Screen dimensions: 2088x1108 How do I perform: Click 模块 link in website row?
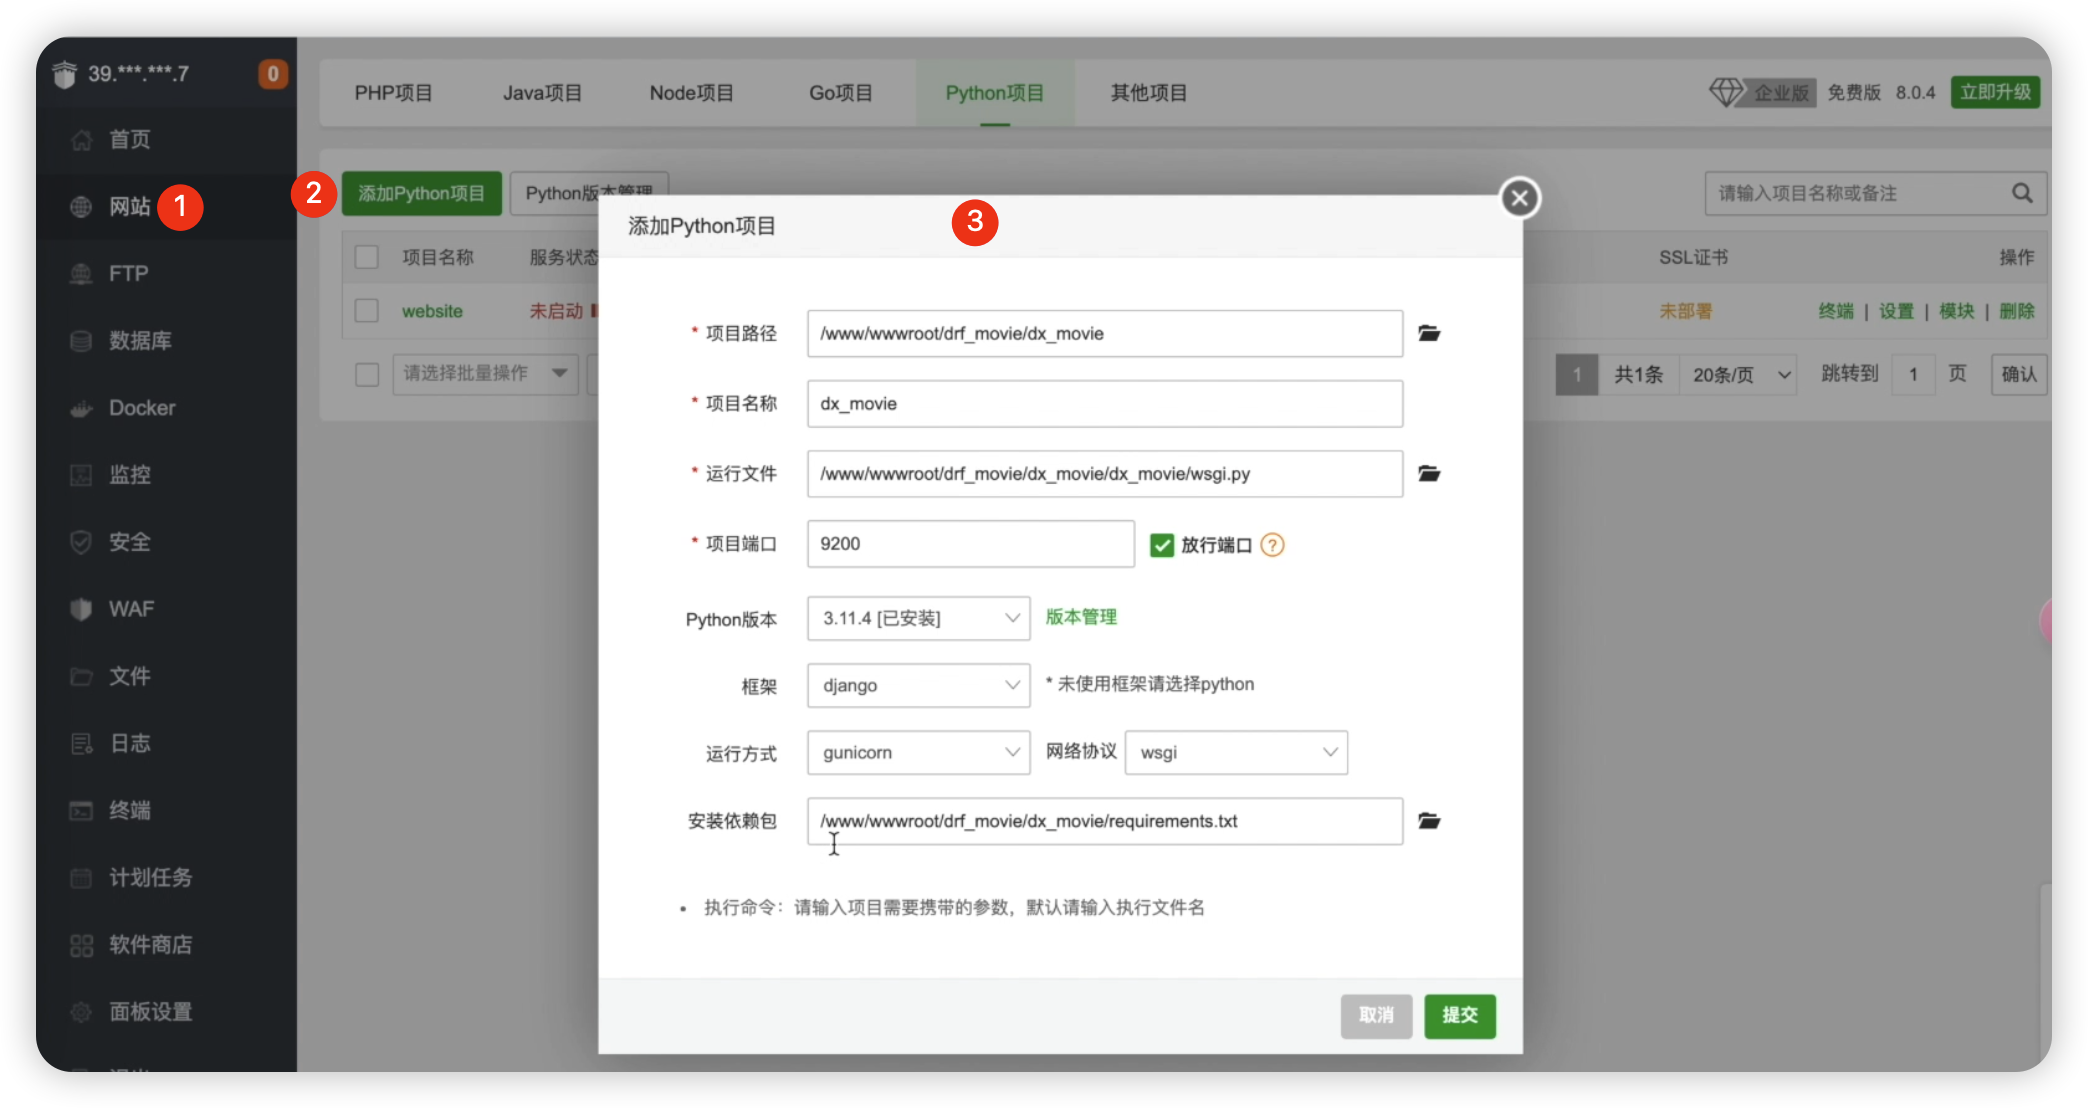point(1956,311)
